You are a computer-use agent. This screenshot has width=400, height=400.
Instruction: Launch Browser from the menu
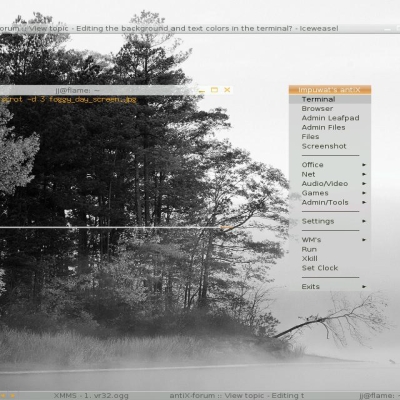(330, 109)
